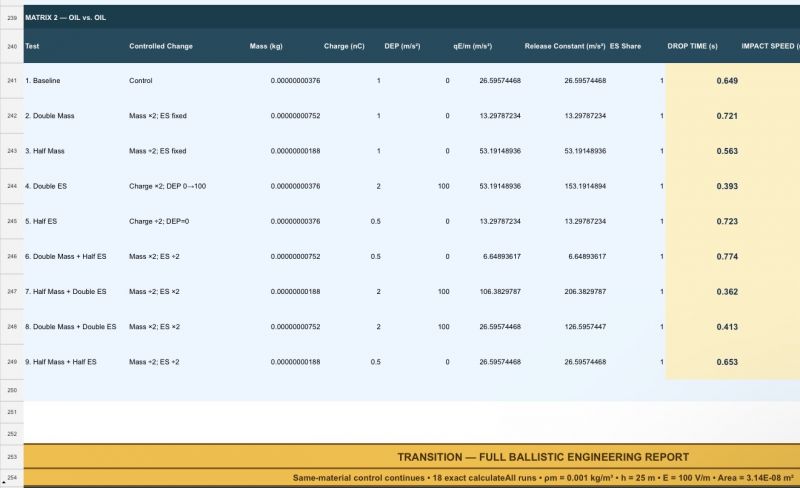Select the '4. Double ES' test cell
The width and height of the screenshot is (800, 488).
(x=45, y=186)
